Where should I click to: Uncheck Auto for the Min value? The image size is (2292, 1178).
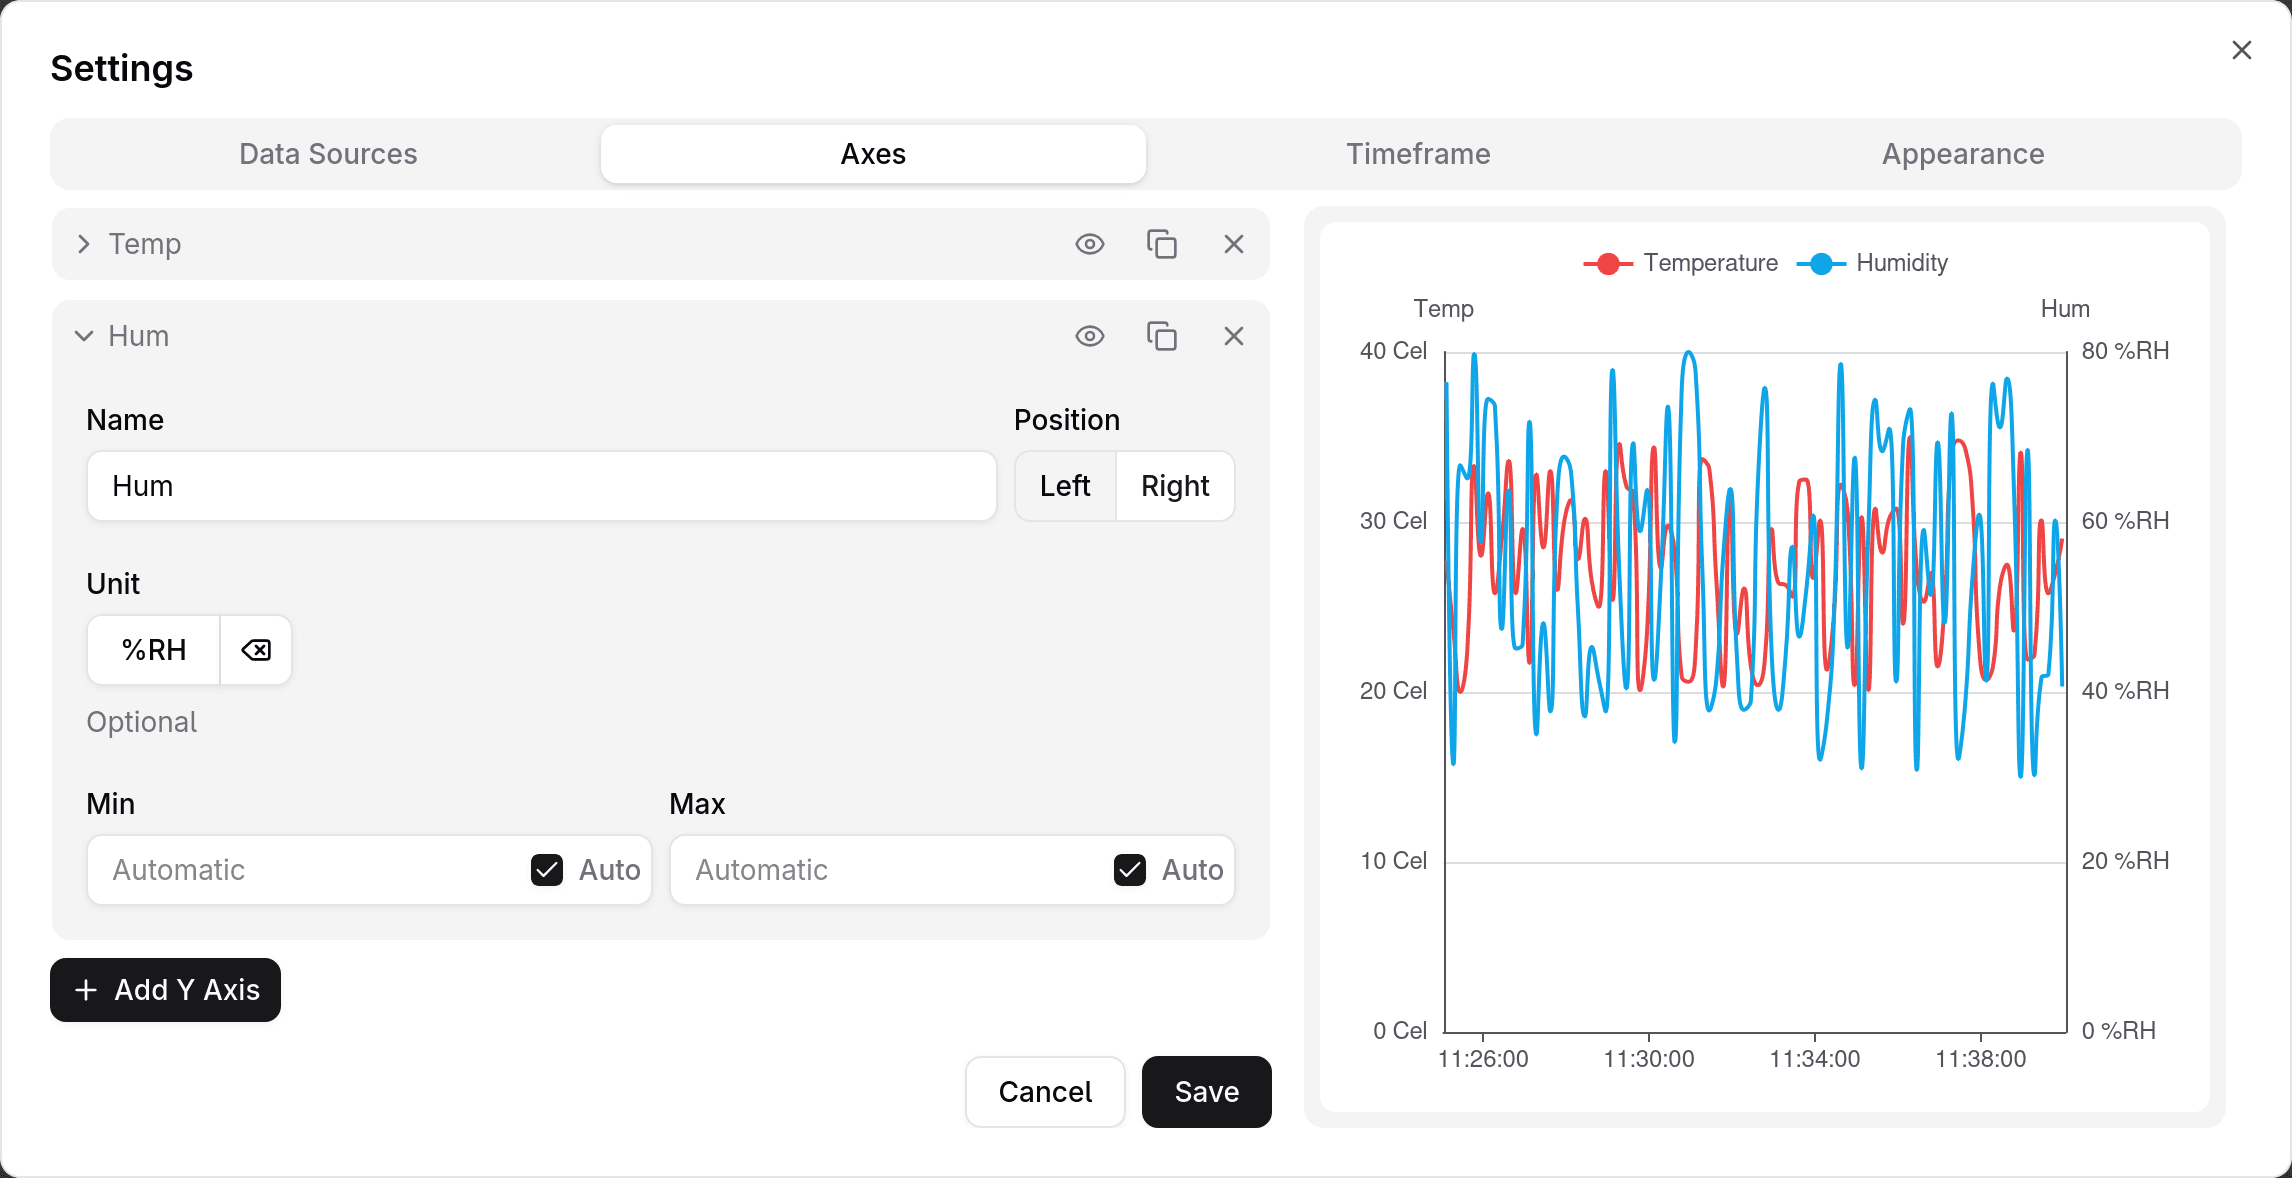[547, 870]
